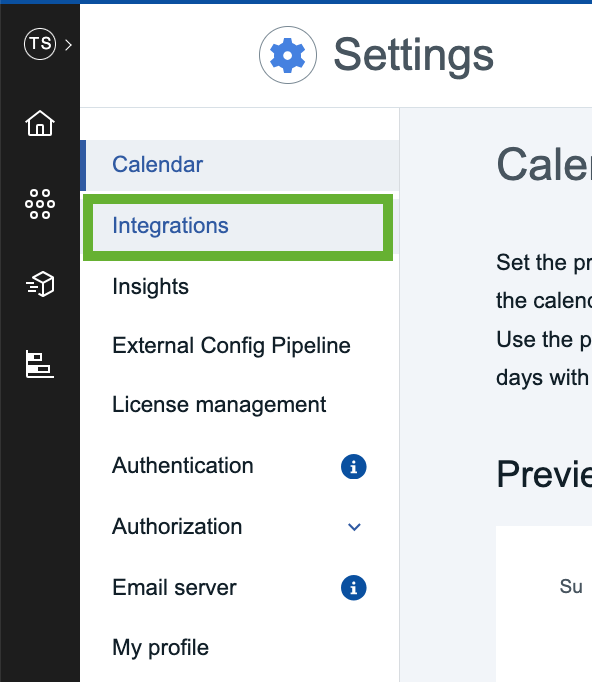Screen dimensions: 592x682
Task: Open the timeline bars icon in sidebar
Action: click(x=40, y=364)
